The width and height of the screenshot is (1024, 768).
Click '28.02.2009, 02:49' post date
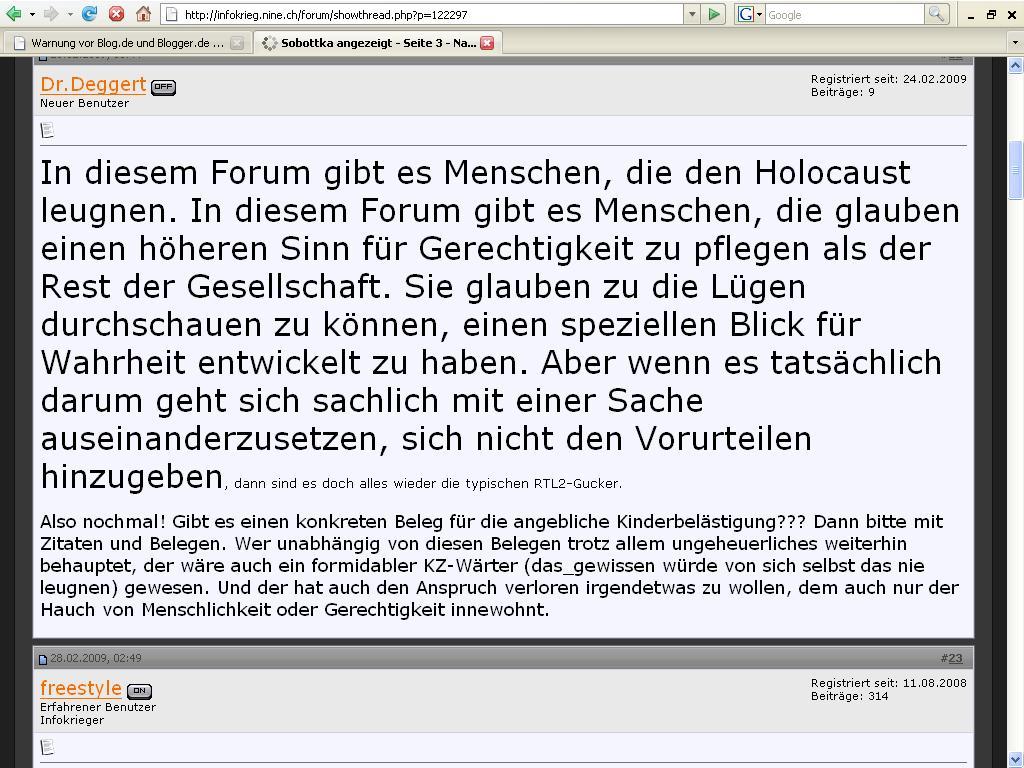pyautogui.click(x=96, y=658)
